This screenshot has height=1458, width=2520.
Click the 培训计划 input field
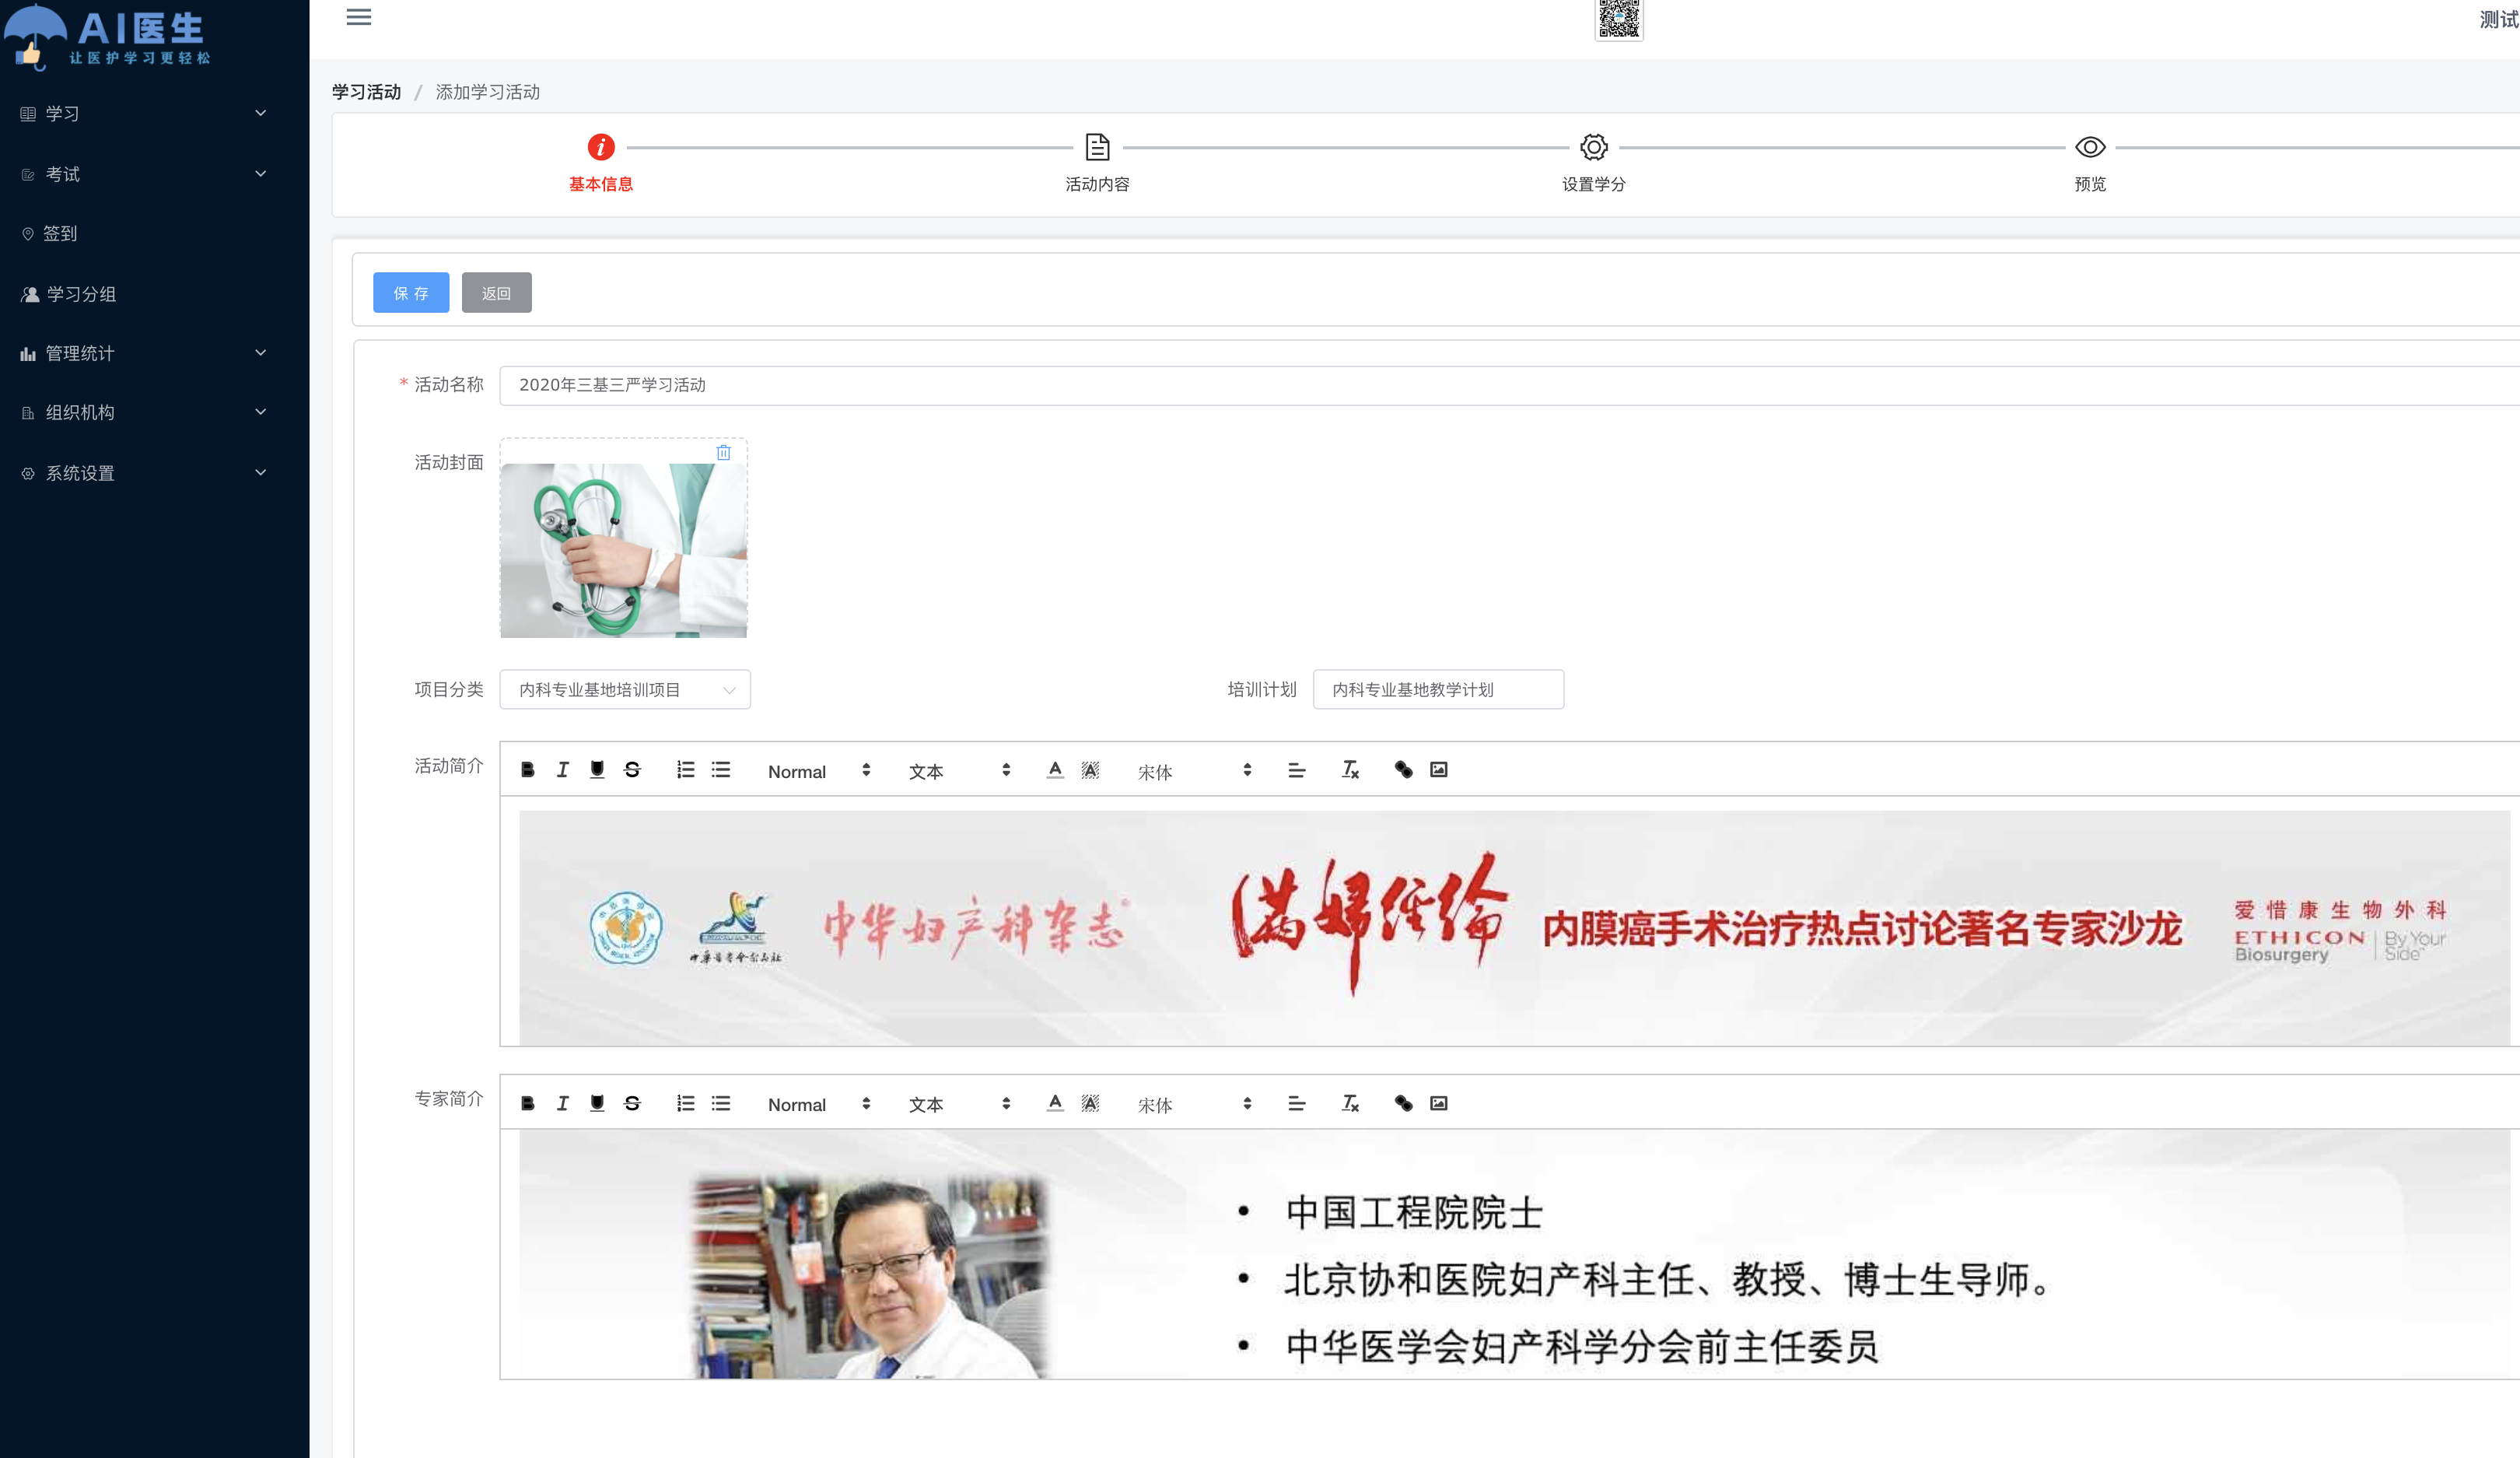pos(1438,689)
